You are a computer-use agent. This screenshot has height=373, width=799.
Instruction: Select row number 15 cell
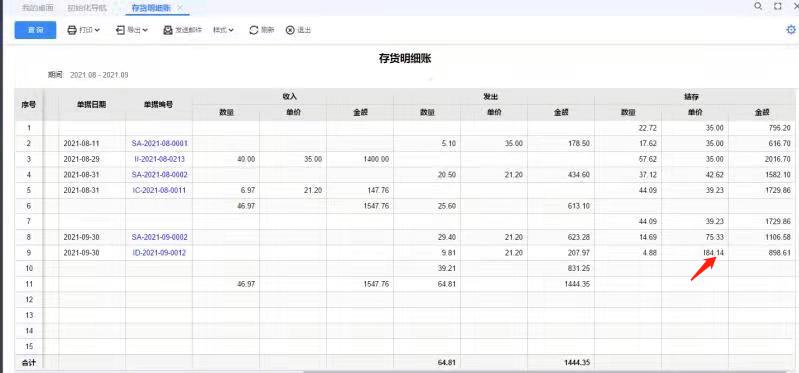(29, 347)
